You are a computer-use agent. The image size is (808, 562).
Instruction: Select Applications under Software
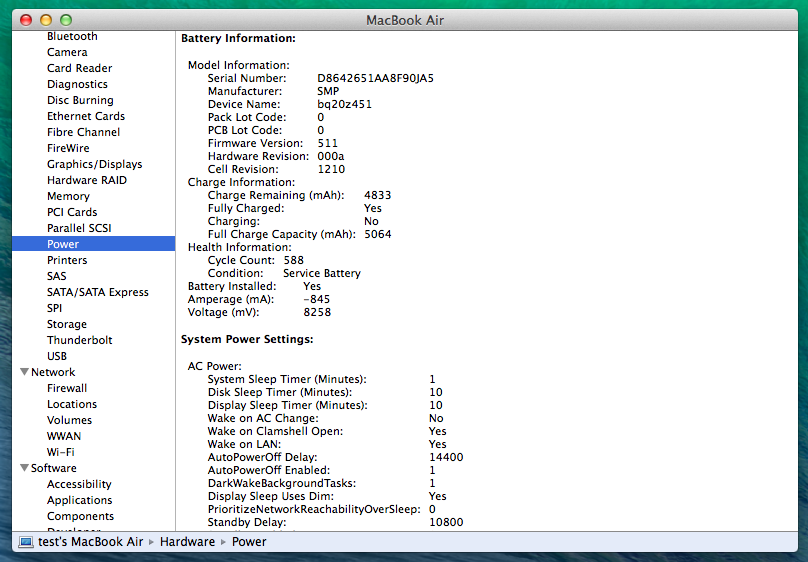pos(79,500)
